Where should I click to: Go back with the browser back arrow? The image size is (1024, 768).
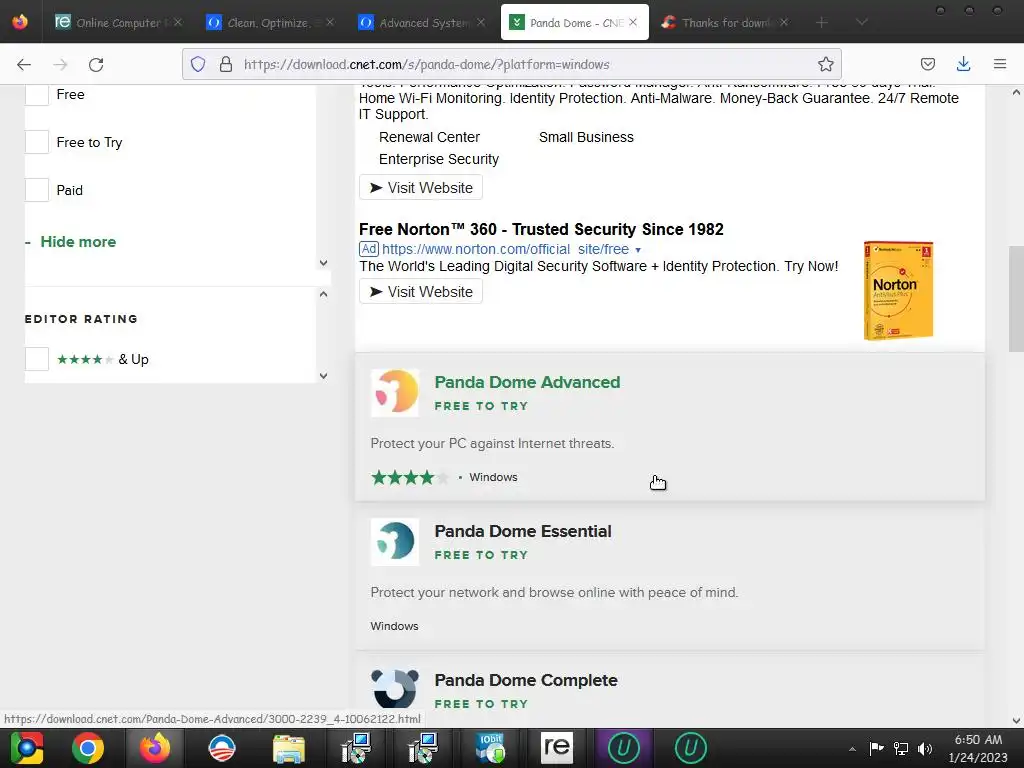point(24,64)
